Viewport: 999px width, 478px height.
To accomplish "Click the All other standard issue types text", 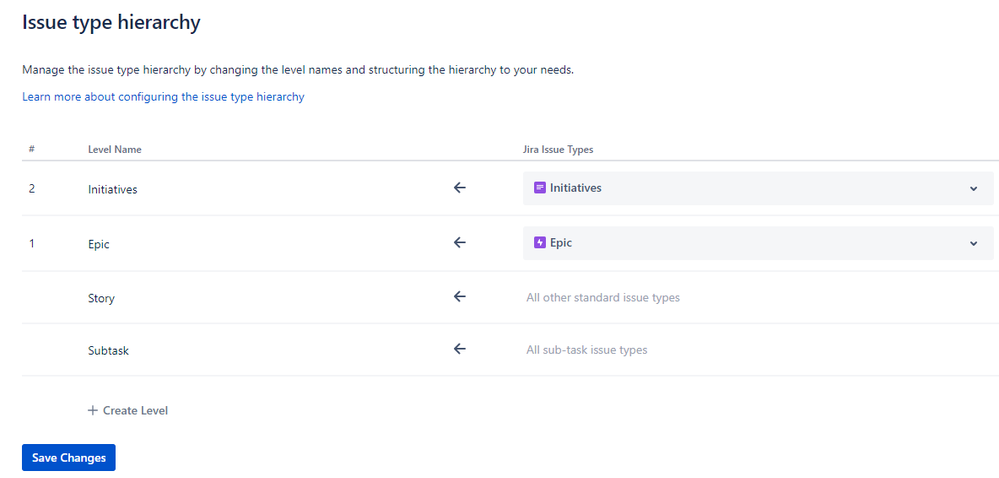I will (x=603, y=298).
